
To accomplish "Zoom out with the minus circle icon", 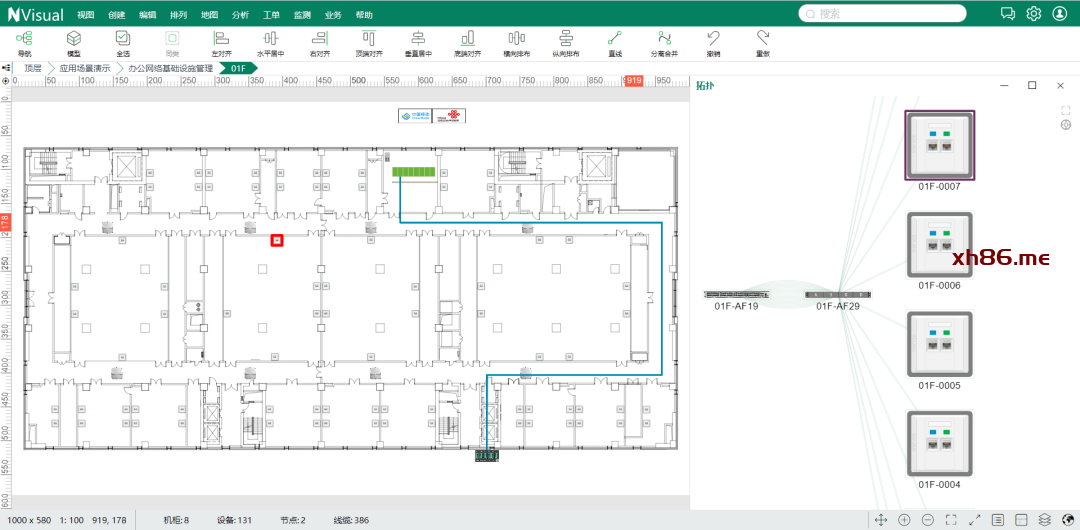I will click(928, 520).
